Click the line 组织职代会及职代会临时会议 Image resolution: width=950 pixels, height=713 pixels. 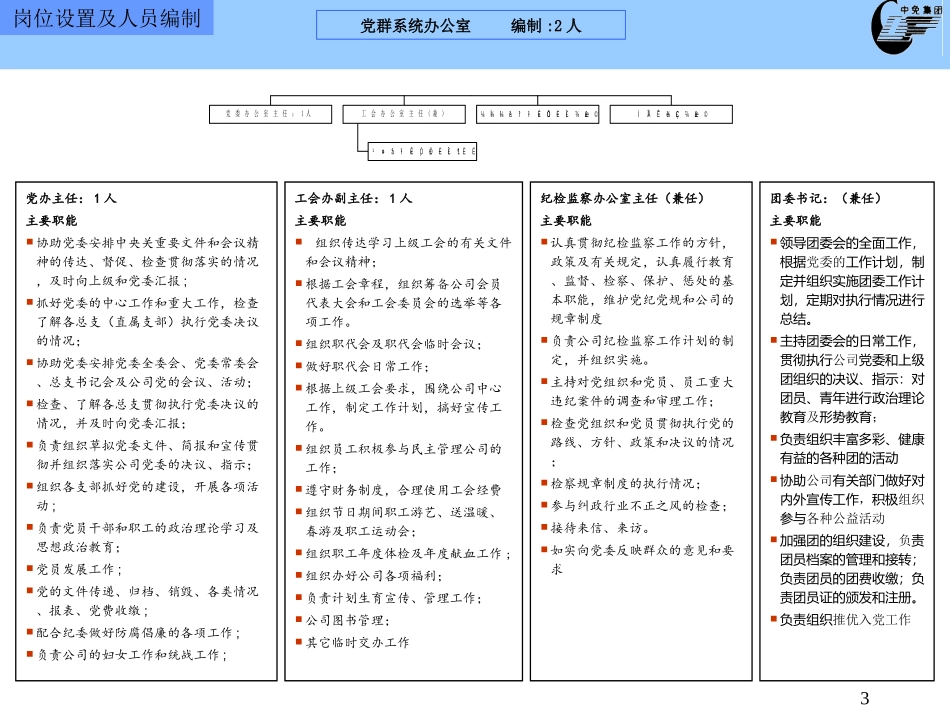pos(389,344)
